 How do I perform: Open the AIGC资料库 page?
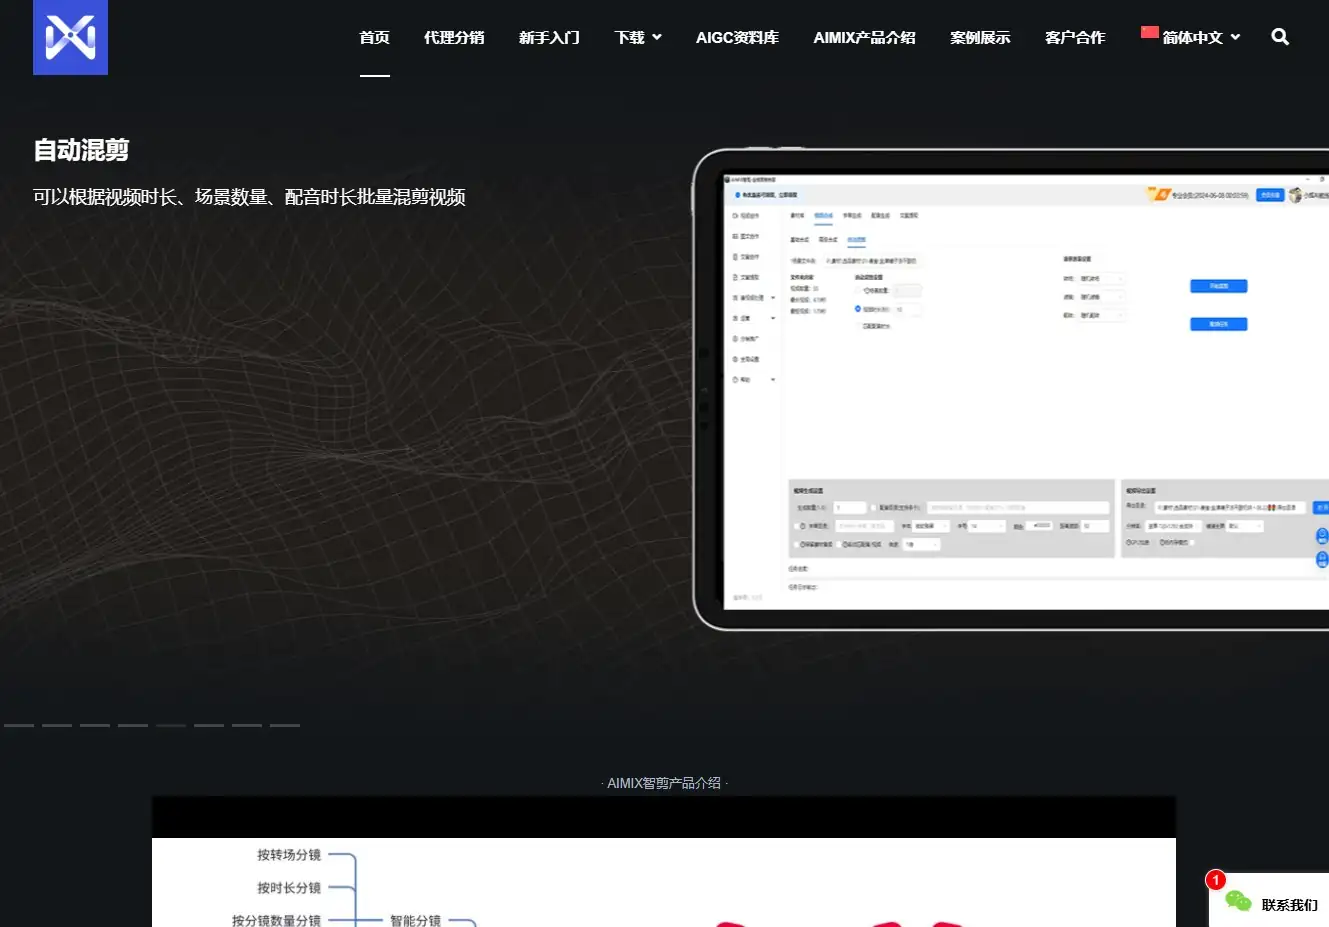click(737, 38)
